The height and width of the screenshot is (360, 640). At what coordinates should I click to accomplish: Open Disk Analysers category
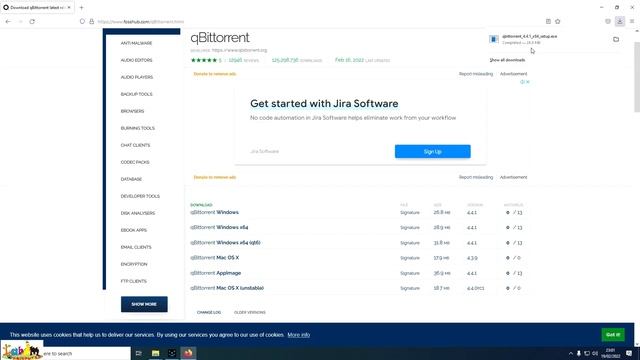click(x=138, y=213)
